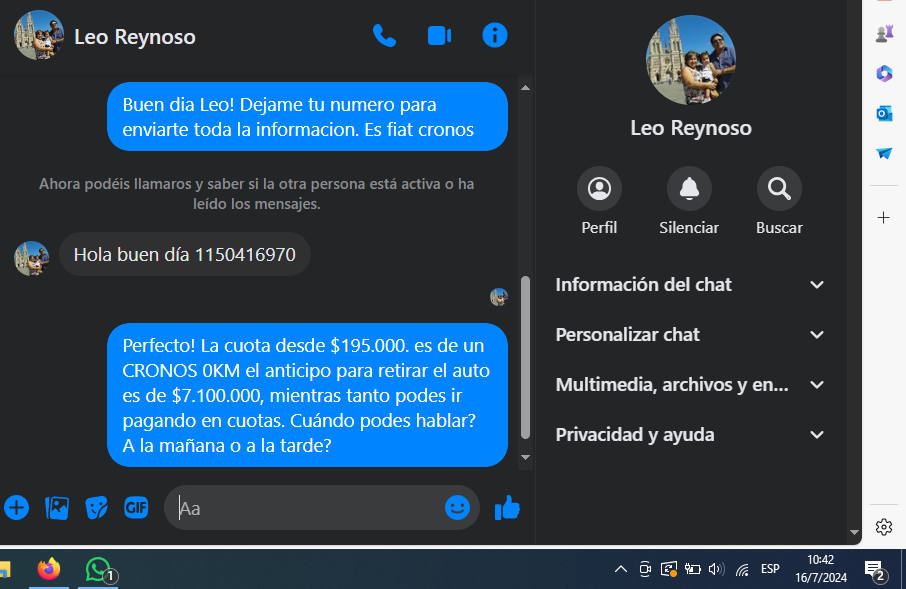Open WhatsApp from the taskbar

tap(97, 569)
